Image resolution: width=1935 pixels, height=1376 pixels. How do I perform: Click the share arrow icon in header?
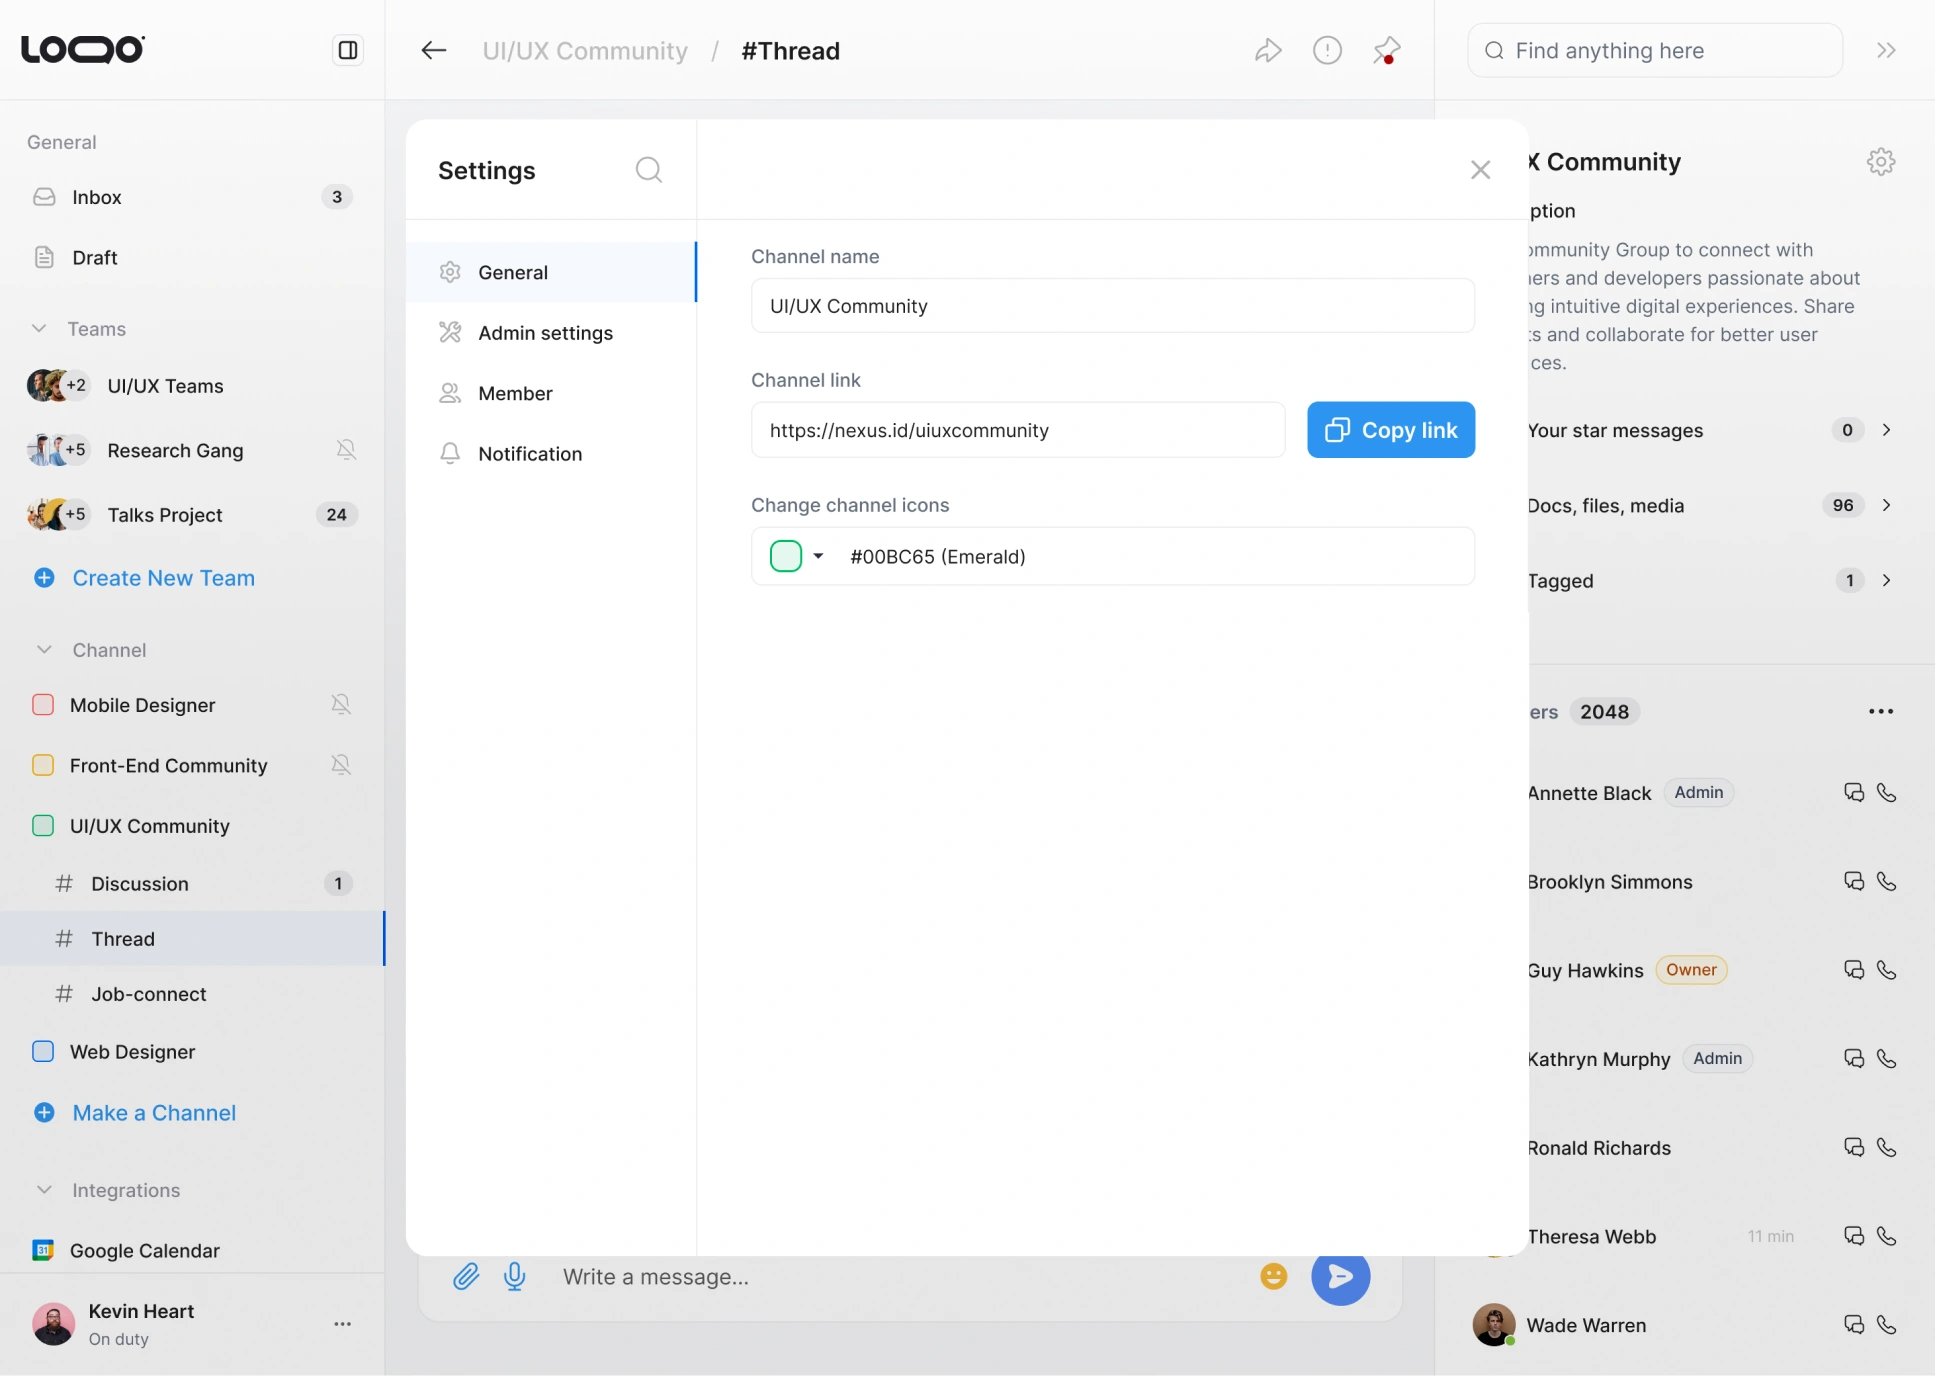click(1268, 50)
